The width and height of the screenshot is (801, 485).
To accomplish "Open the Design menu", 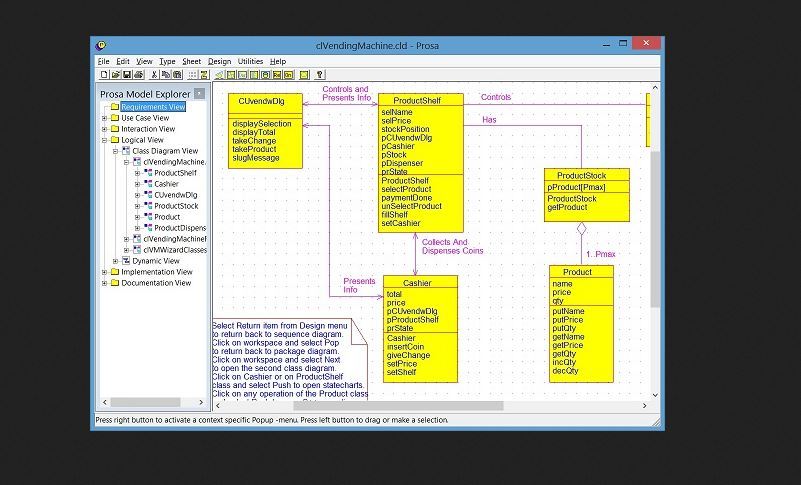I will pos(219,61).
